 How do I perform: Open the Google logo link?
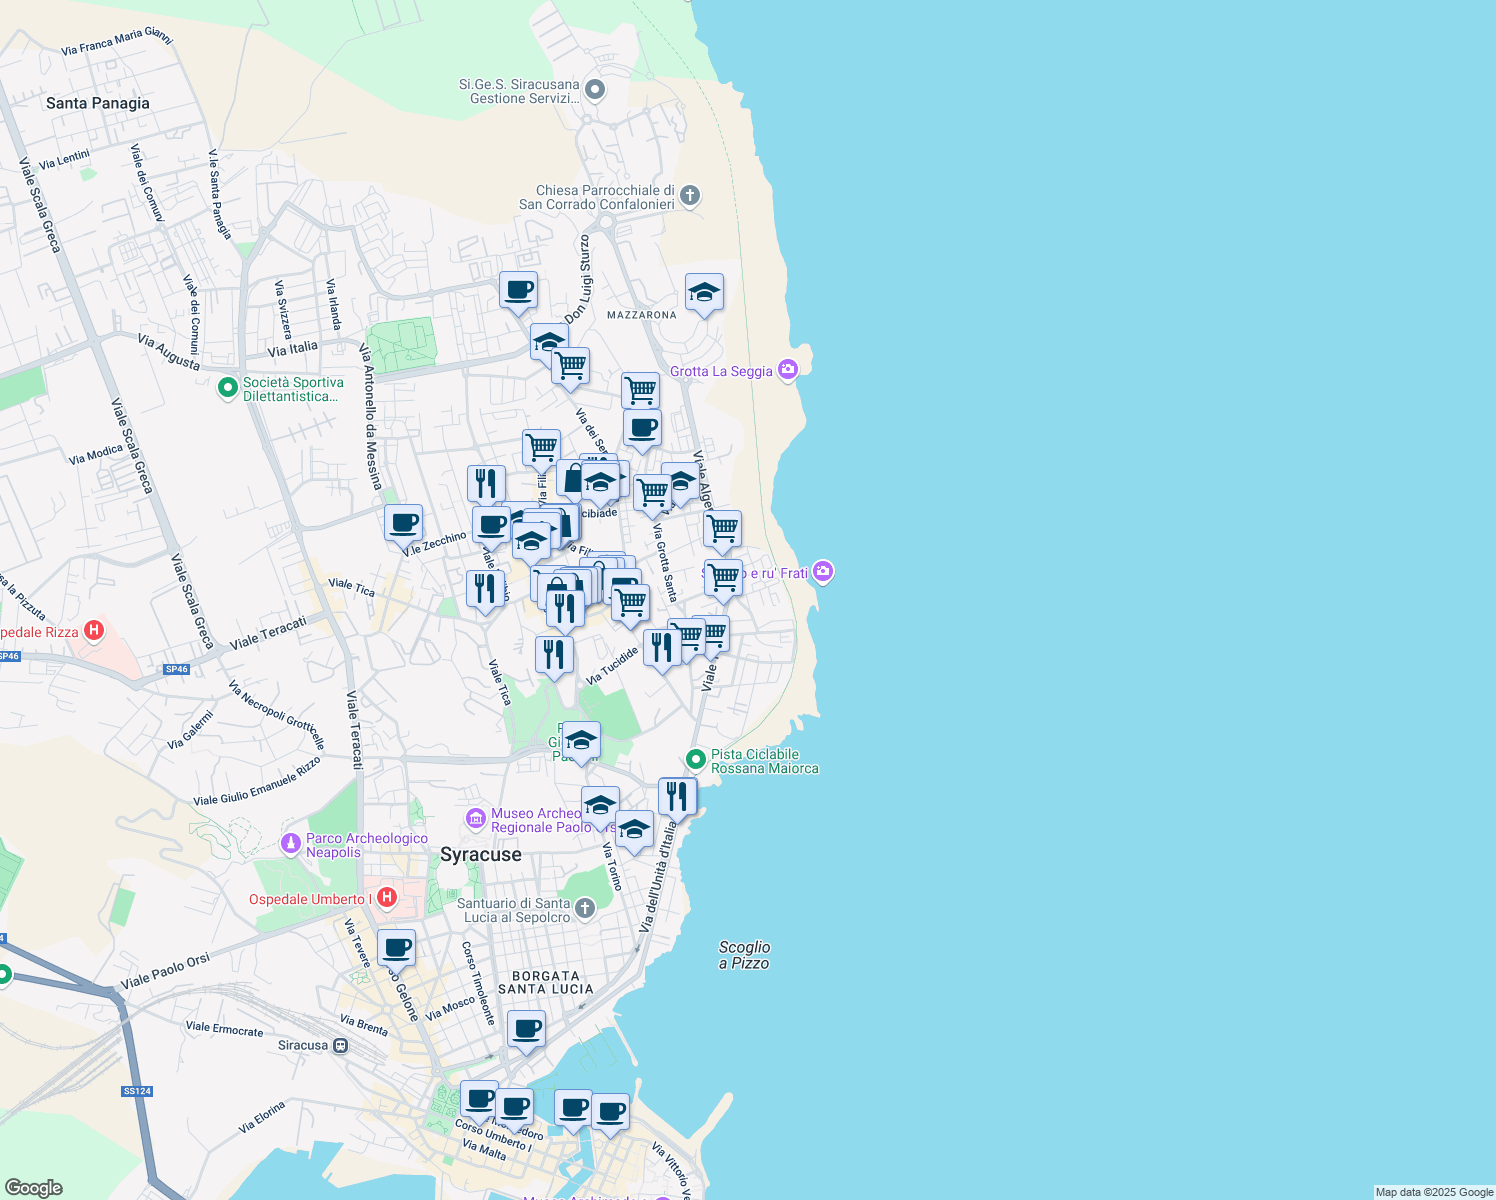33,1187
